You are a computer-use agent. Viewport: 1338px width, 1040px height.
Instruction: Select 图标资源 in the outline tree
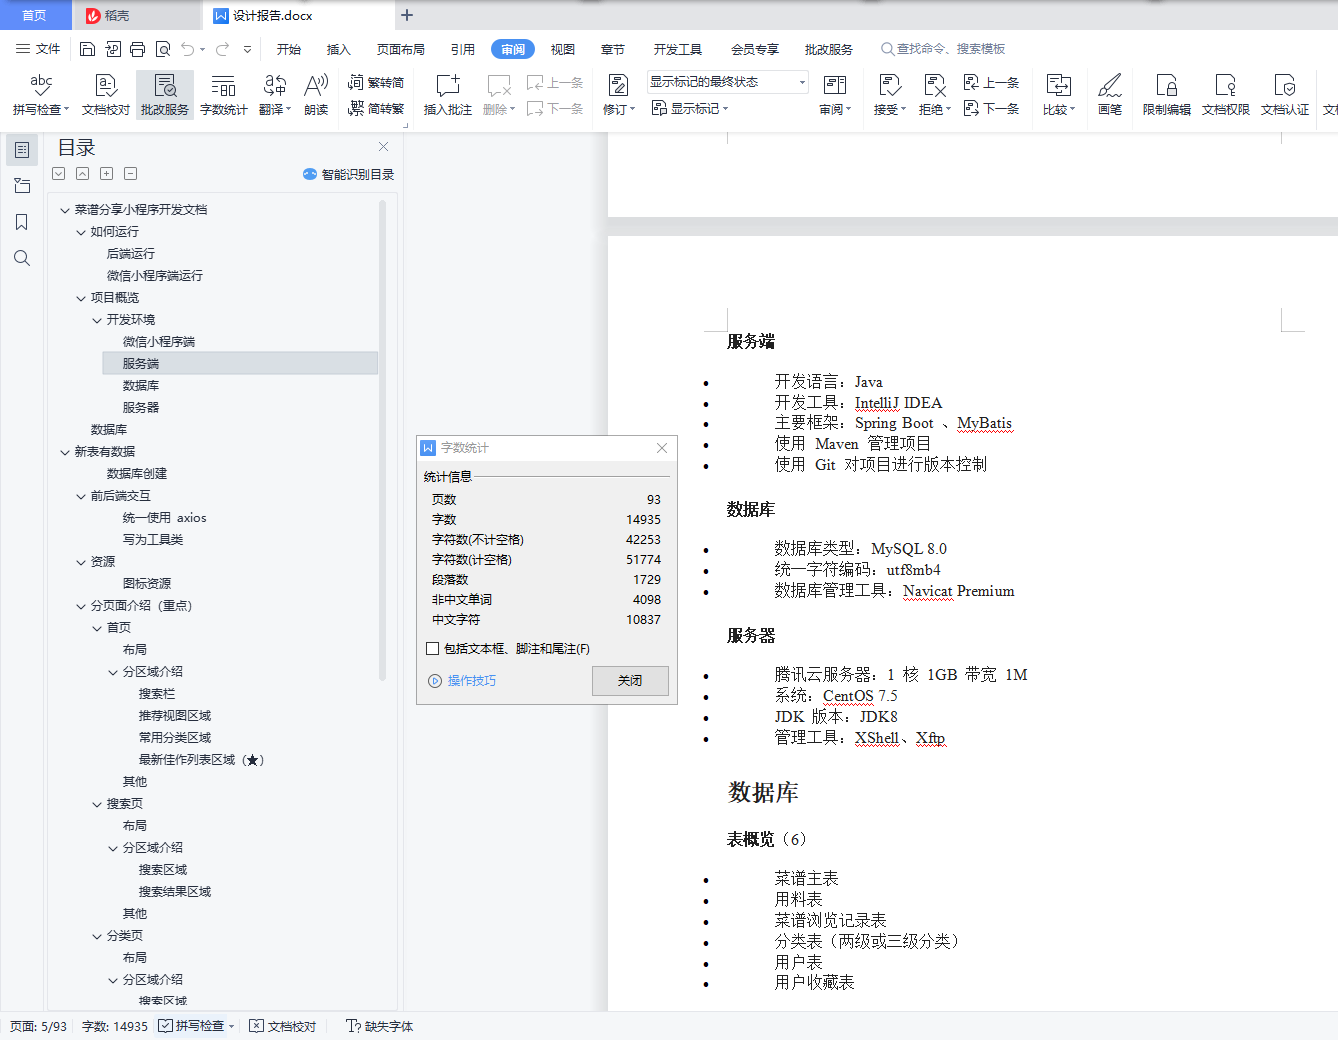click(x=147, y=584)
